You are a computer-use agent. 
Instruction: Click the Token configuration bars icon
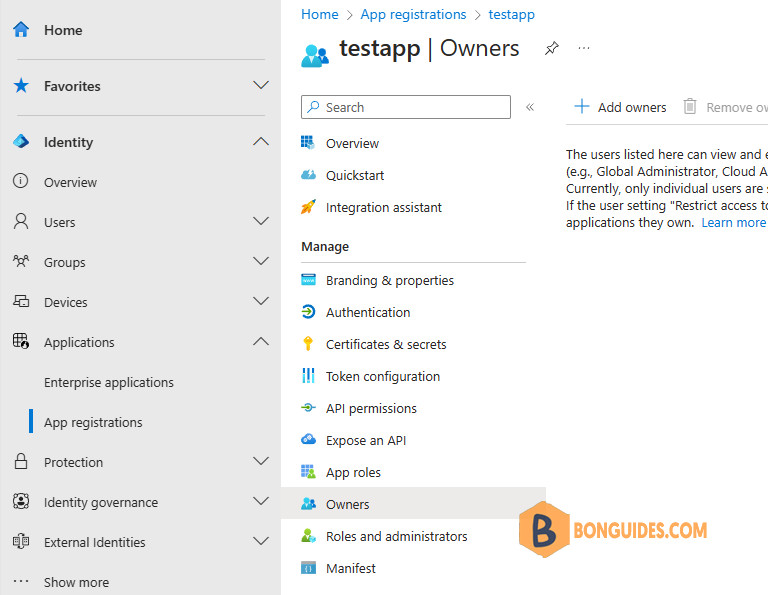(x=308, y=376)
